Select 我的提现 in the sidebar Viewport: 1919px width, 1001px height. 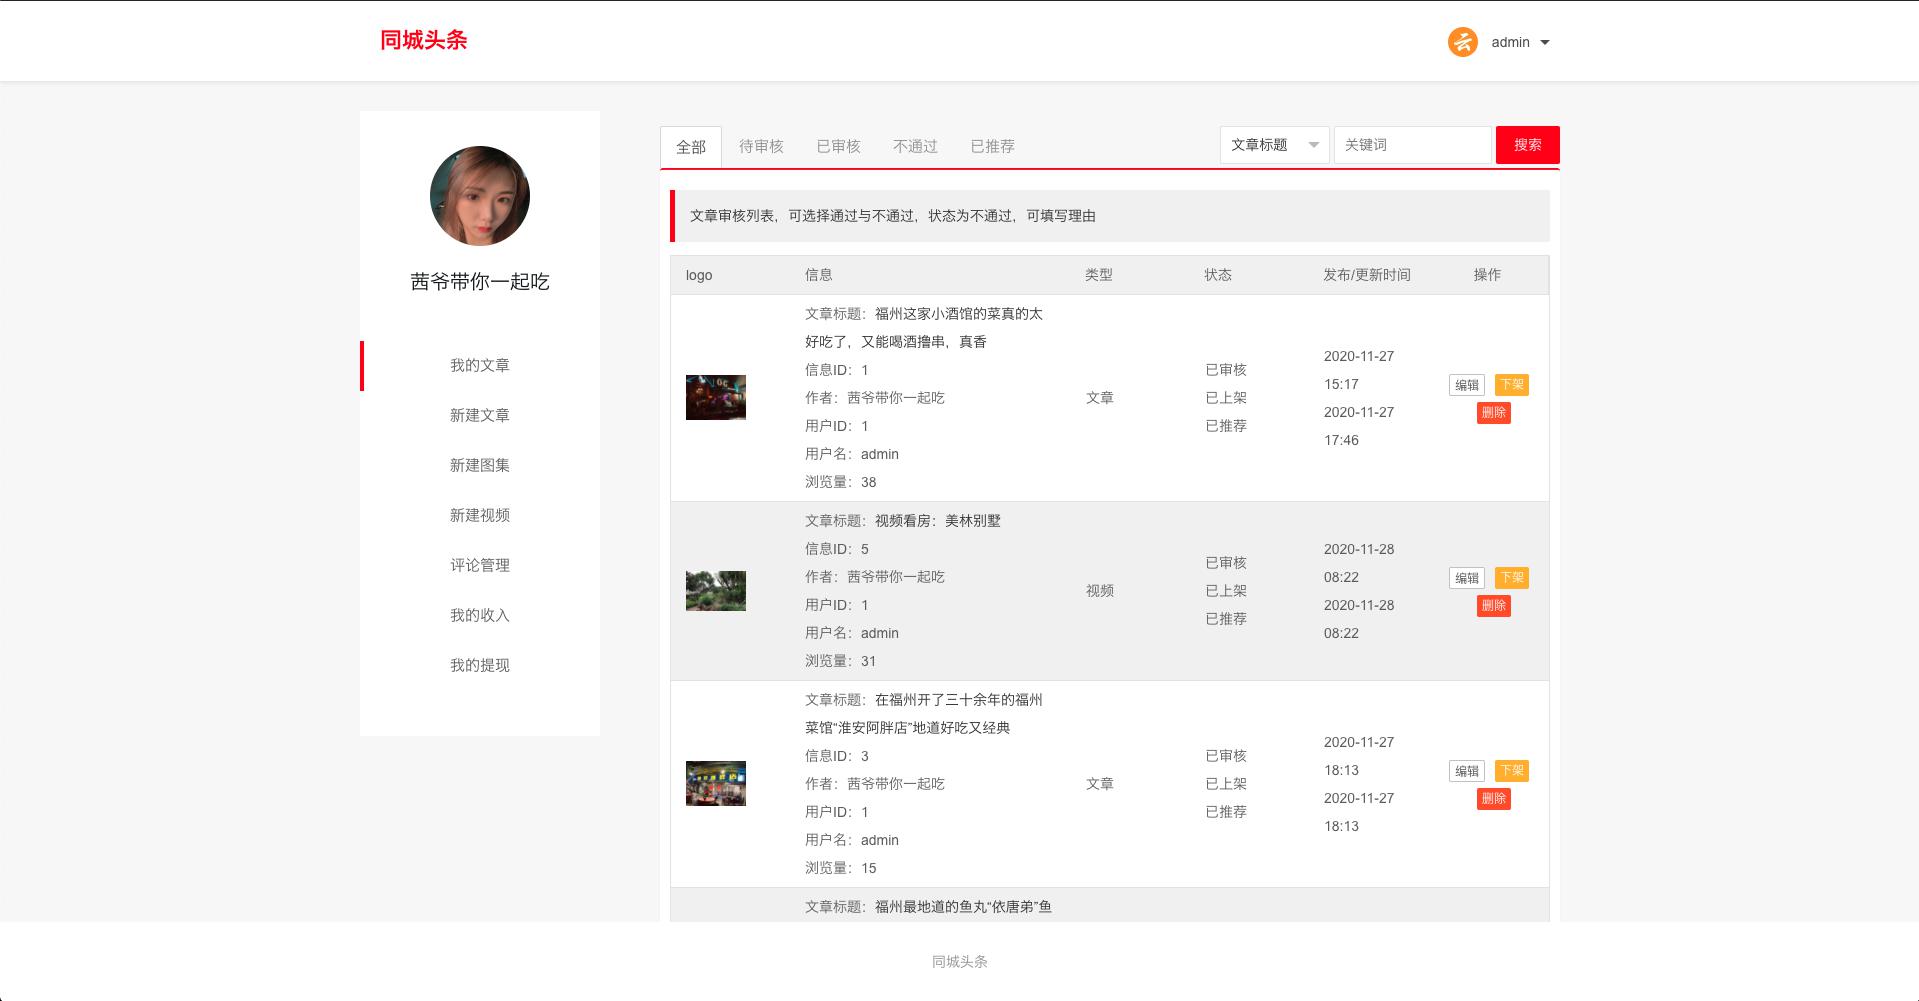point(480,665)
